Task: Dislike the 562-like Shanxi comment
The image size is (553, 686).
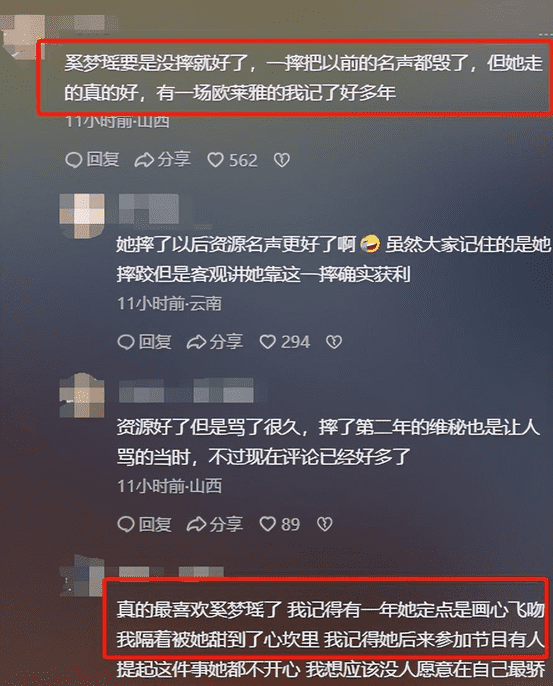Action: (282, 160)
